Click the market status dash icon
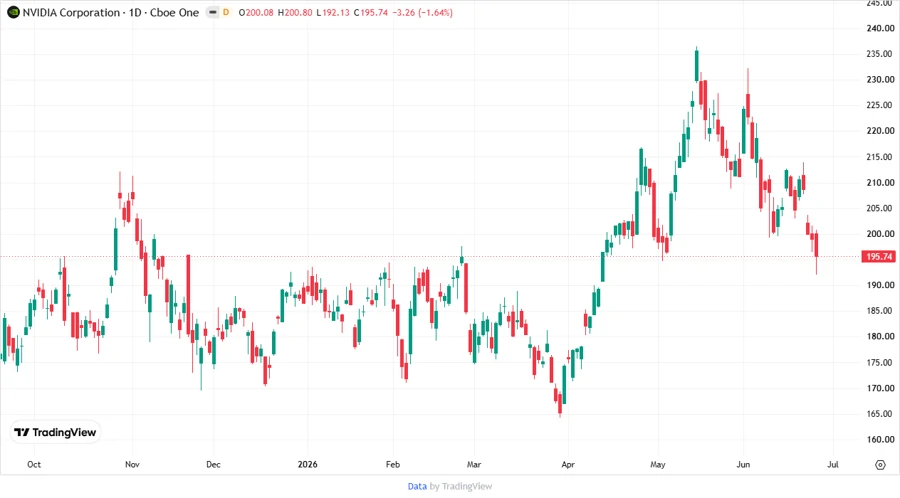 (212, 12)
